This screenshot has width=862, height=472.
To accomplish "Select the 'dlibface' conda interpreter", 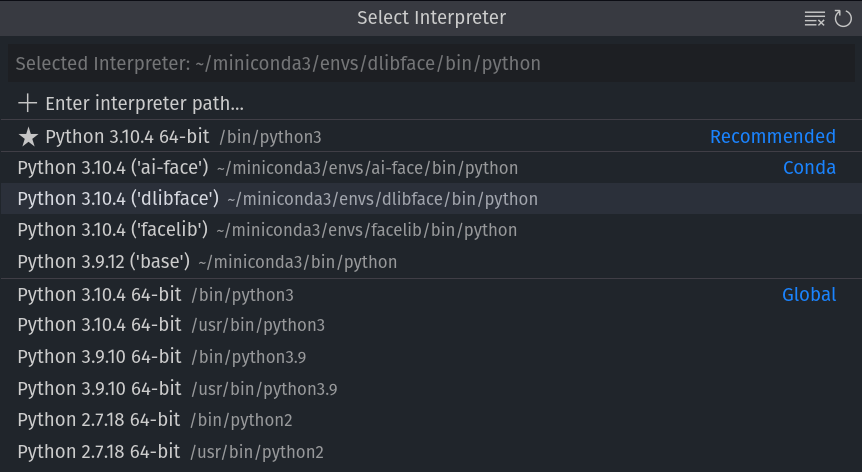I will (x=278, y=199).
